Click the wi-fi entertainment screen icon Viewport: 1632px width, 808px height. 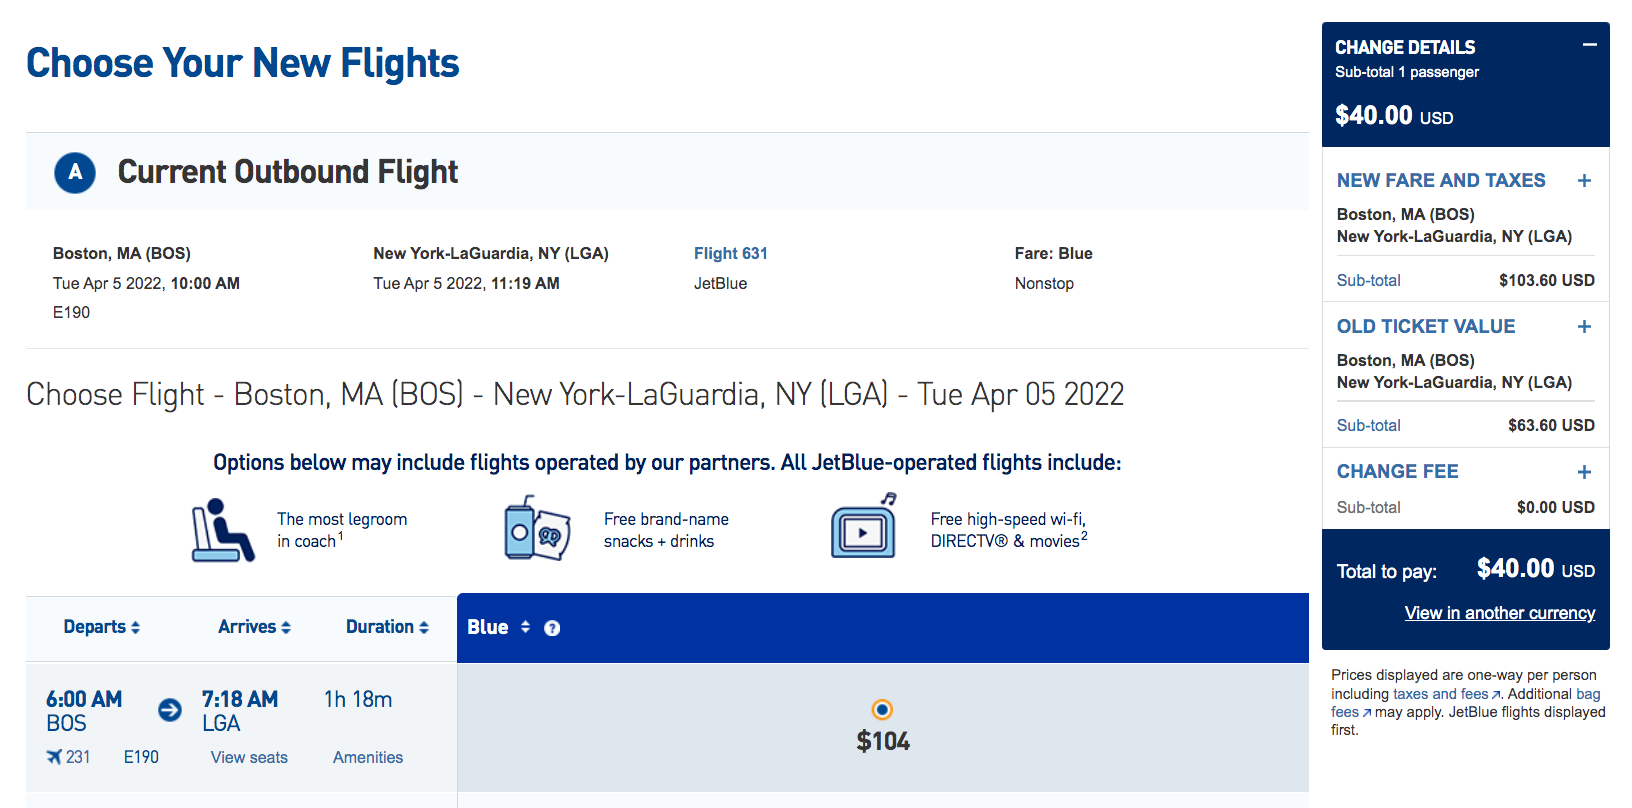coord(864,526)
